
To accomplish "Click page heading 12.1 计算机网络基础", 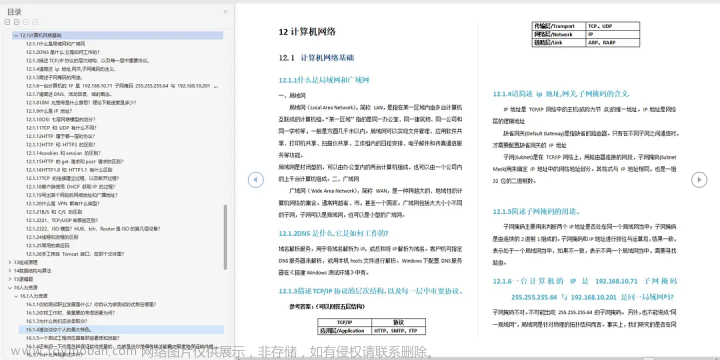I will point(316,58).
